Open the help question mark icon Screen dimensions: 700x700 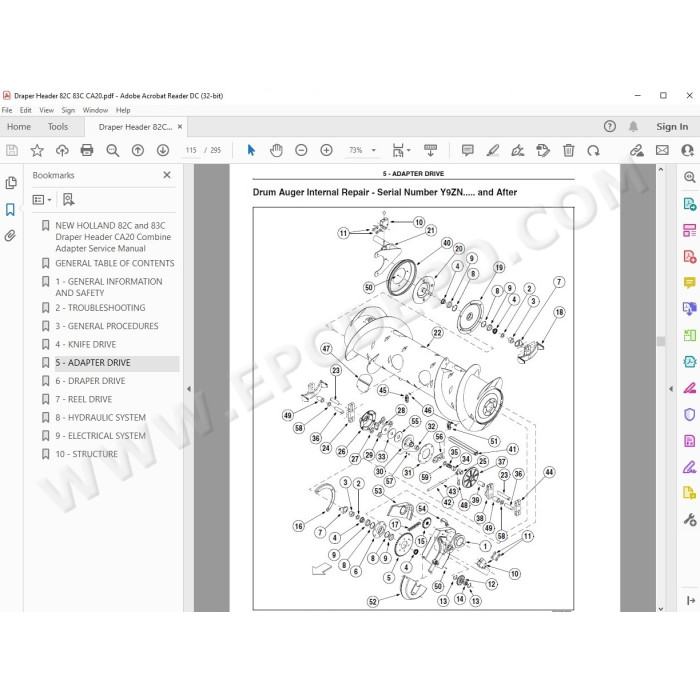click(x=610, y=127)
